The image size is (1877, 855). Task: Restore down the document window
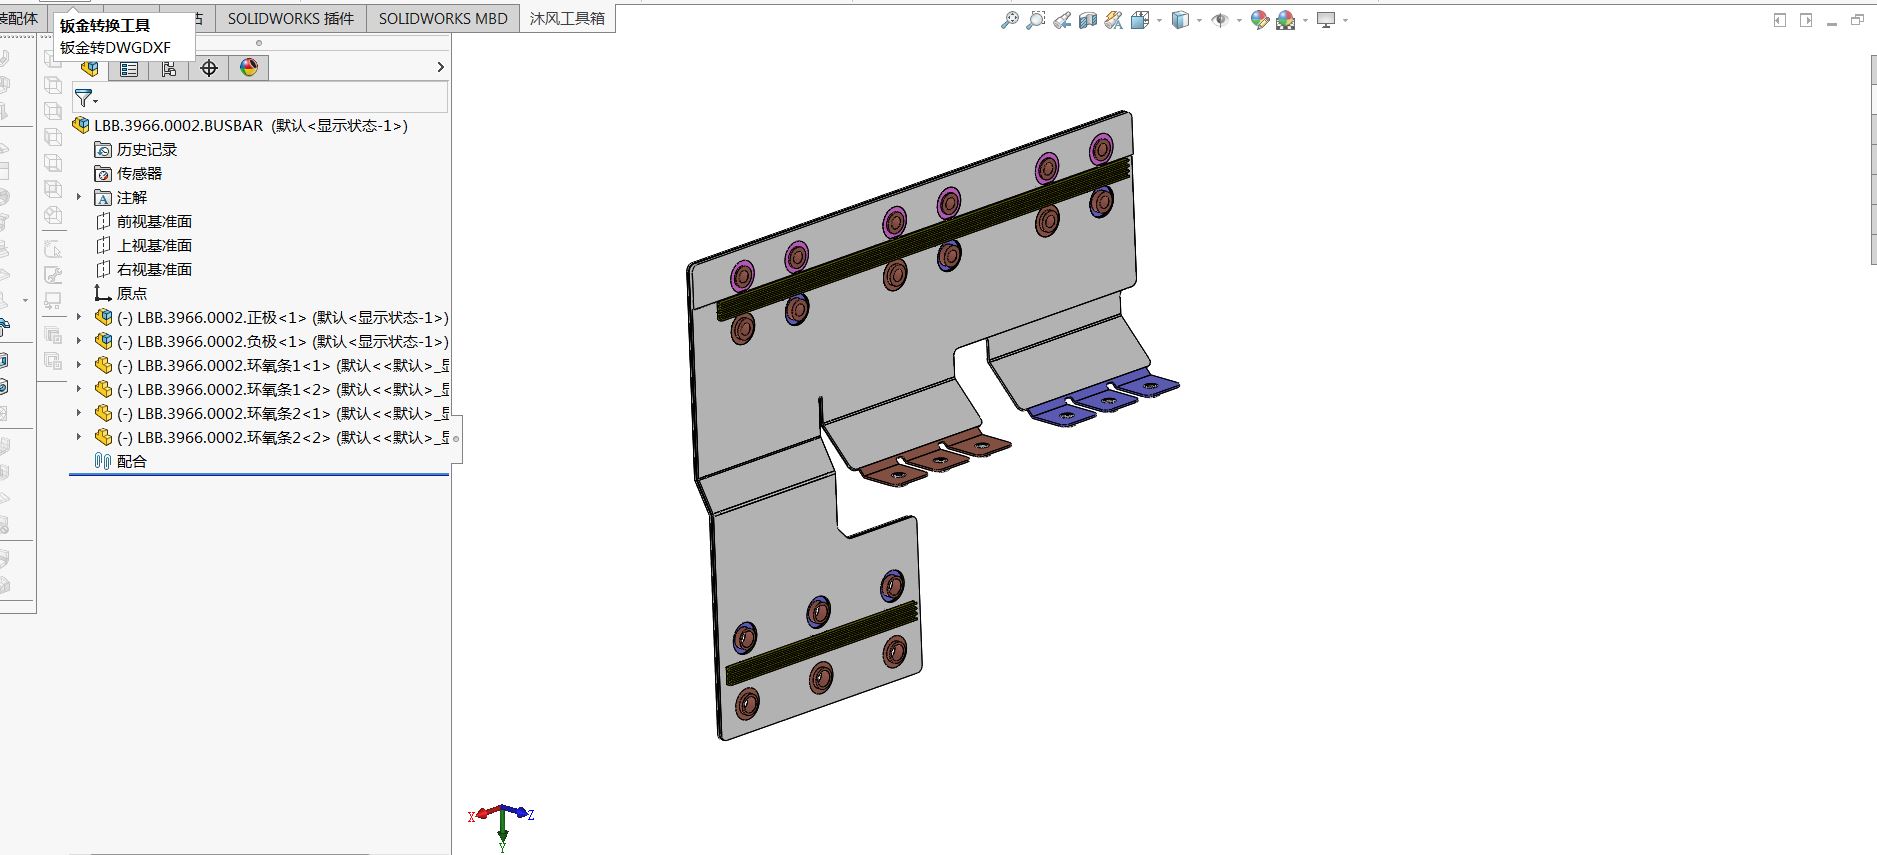pyautogui.click(x=1858, y=20)
